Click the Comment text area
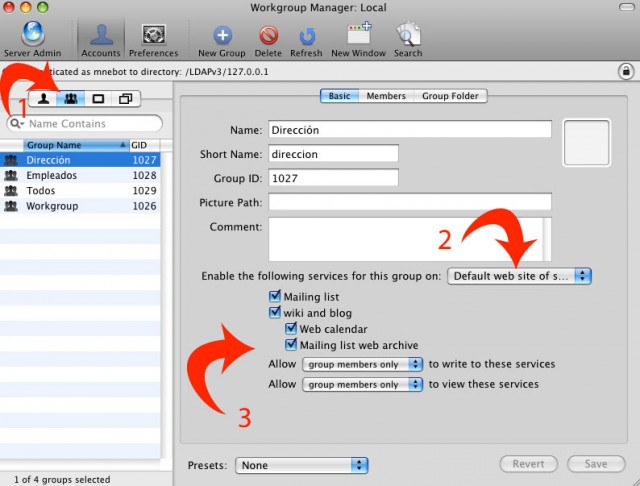 coord(406,239)
